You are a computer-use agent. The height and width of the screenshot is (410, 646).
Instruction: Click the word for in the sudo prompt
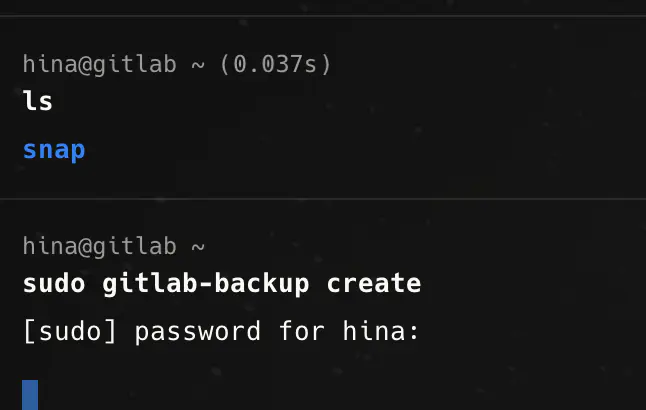[x=302, y=331]
